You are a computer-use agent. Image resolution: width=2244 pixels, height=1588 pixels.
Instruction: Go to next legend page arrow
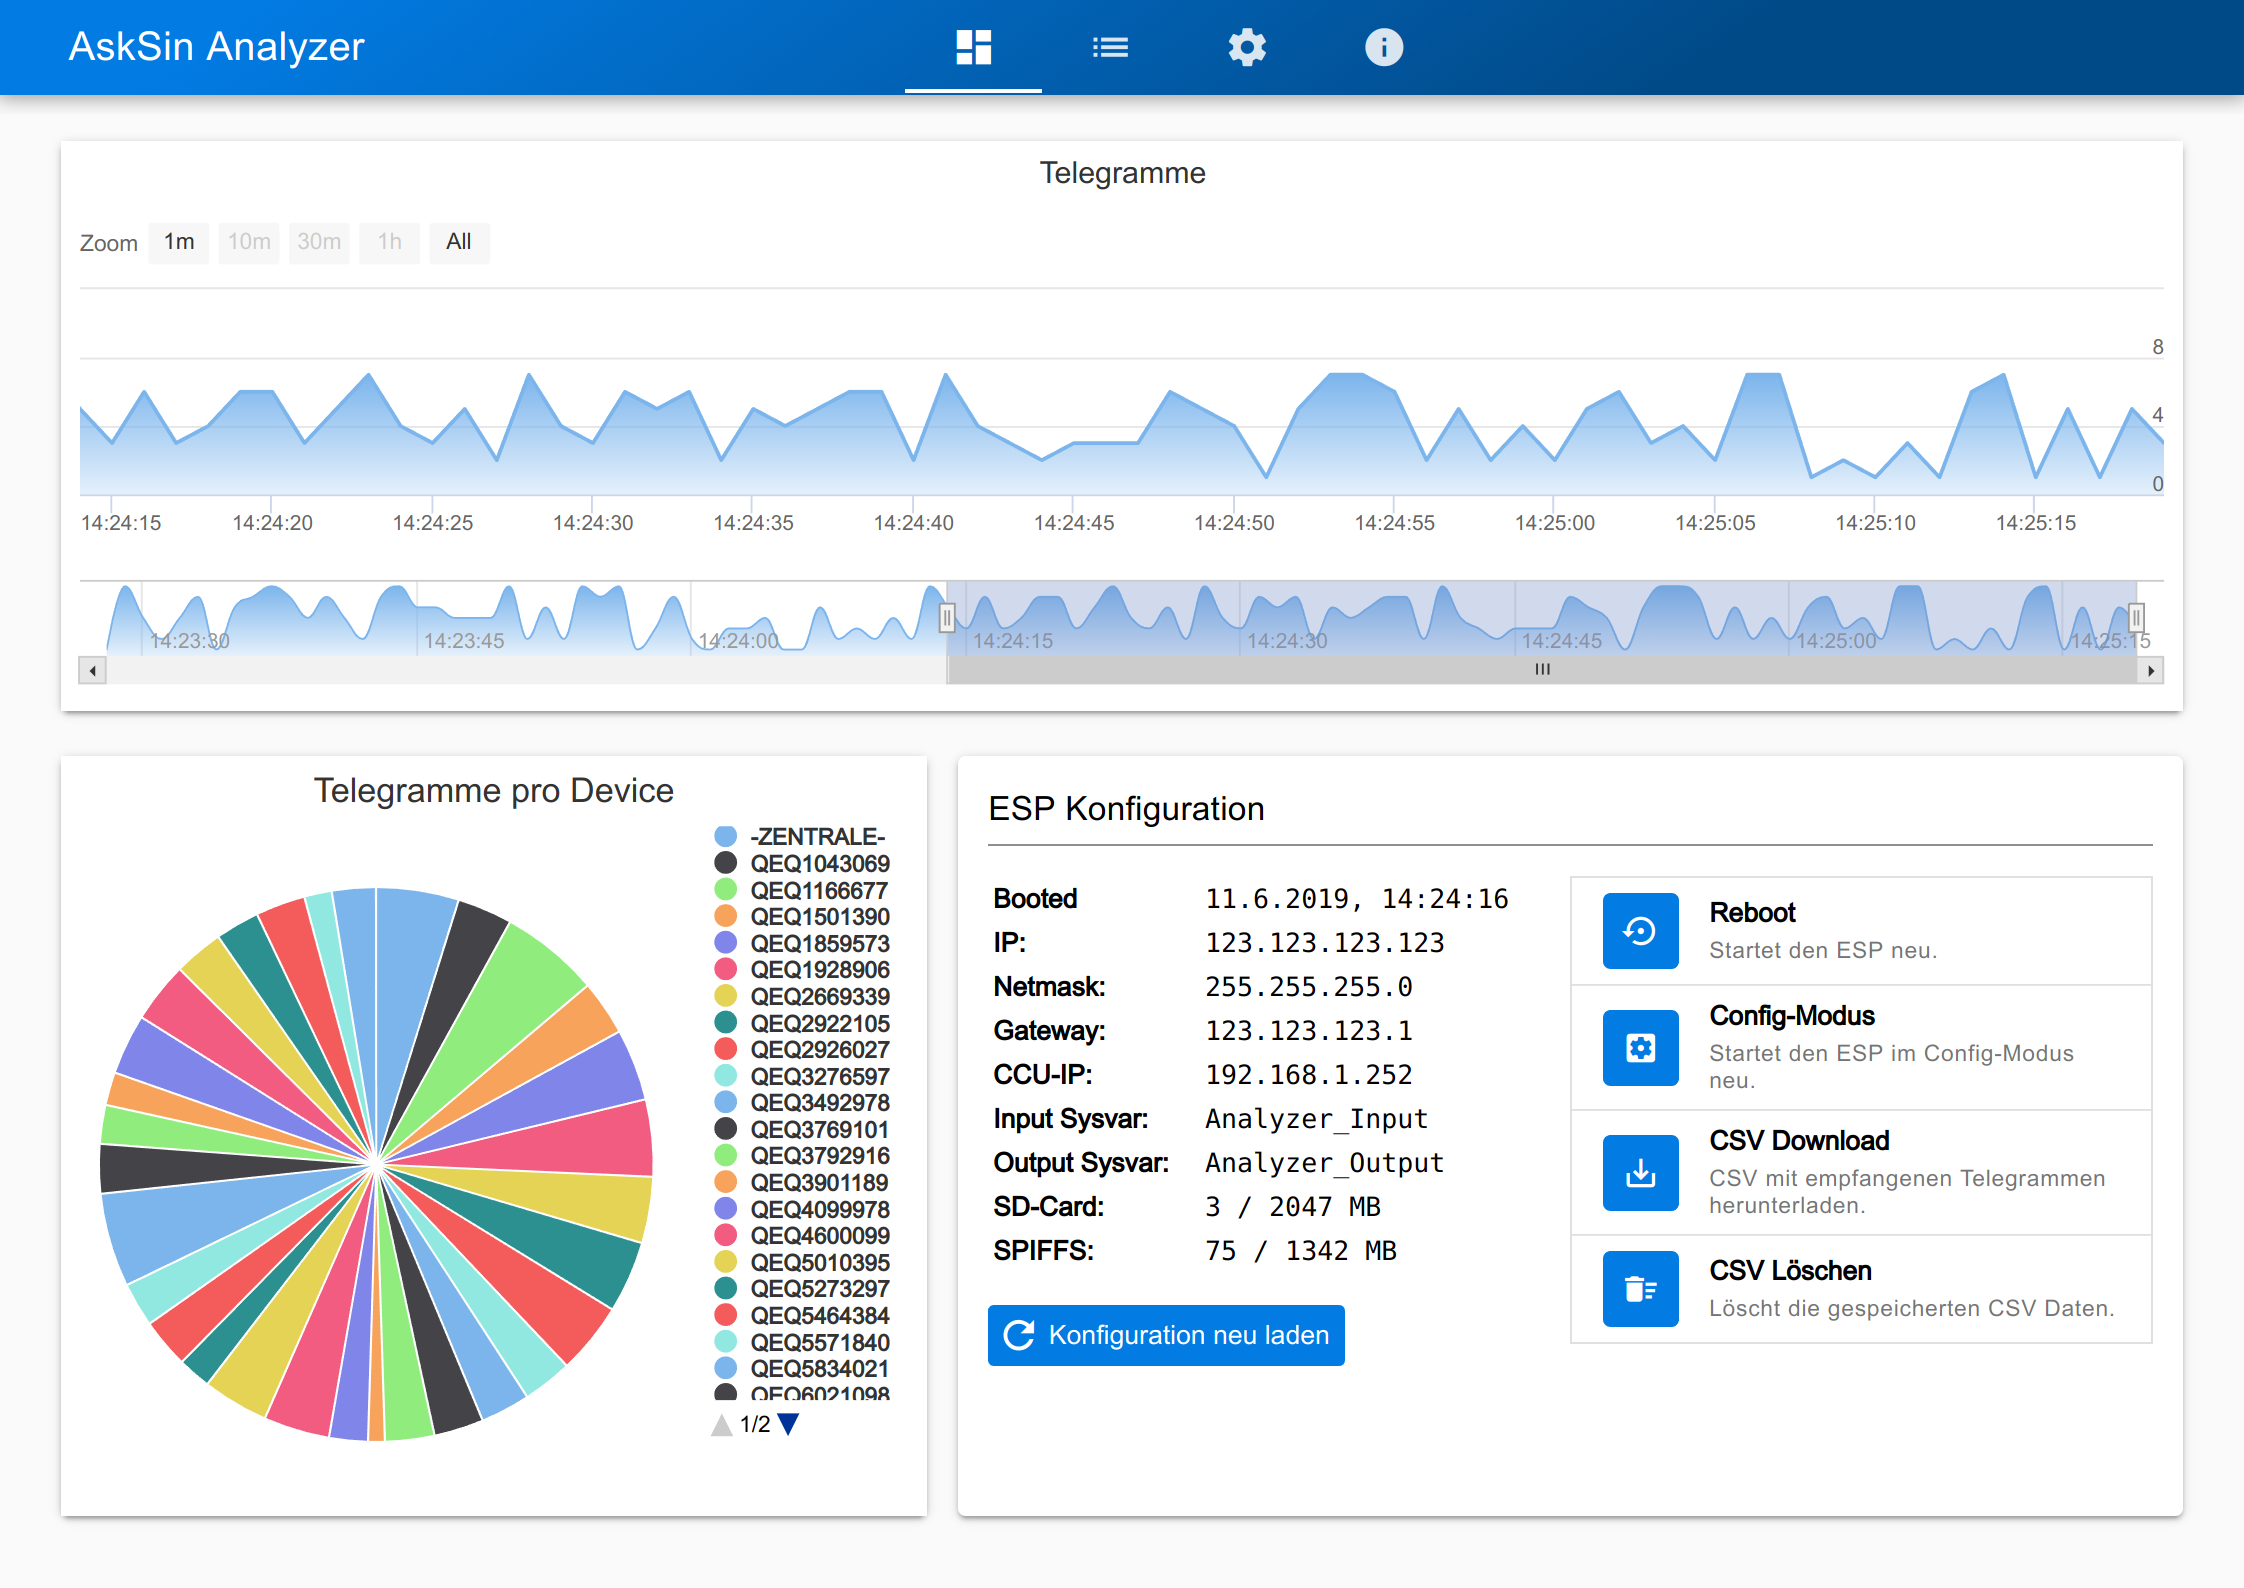(788, 1424)
